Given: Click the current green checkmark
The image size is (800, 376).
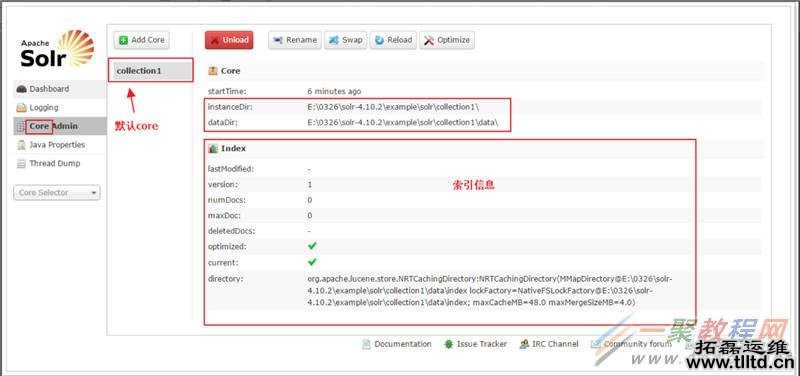Looking at the screenshot, I should click(x=312, y=262).
